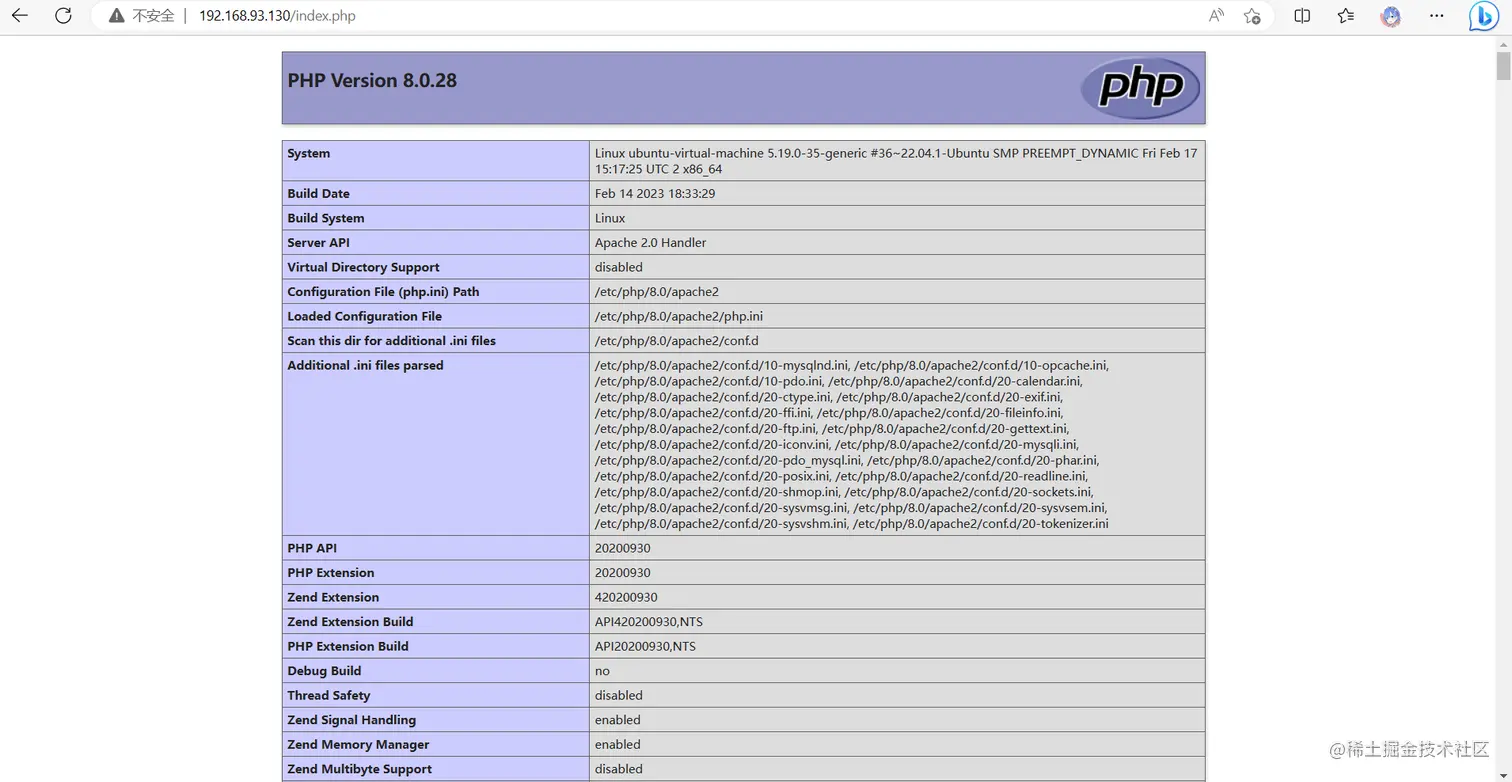Activate the Read aloud icon
Viewport: 1512px width, 782px height.
click(x=1216, y=16)
